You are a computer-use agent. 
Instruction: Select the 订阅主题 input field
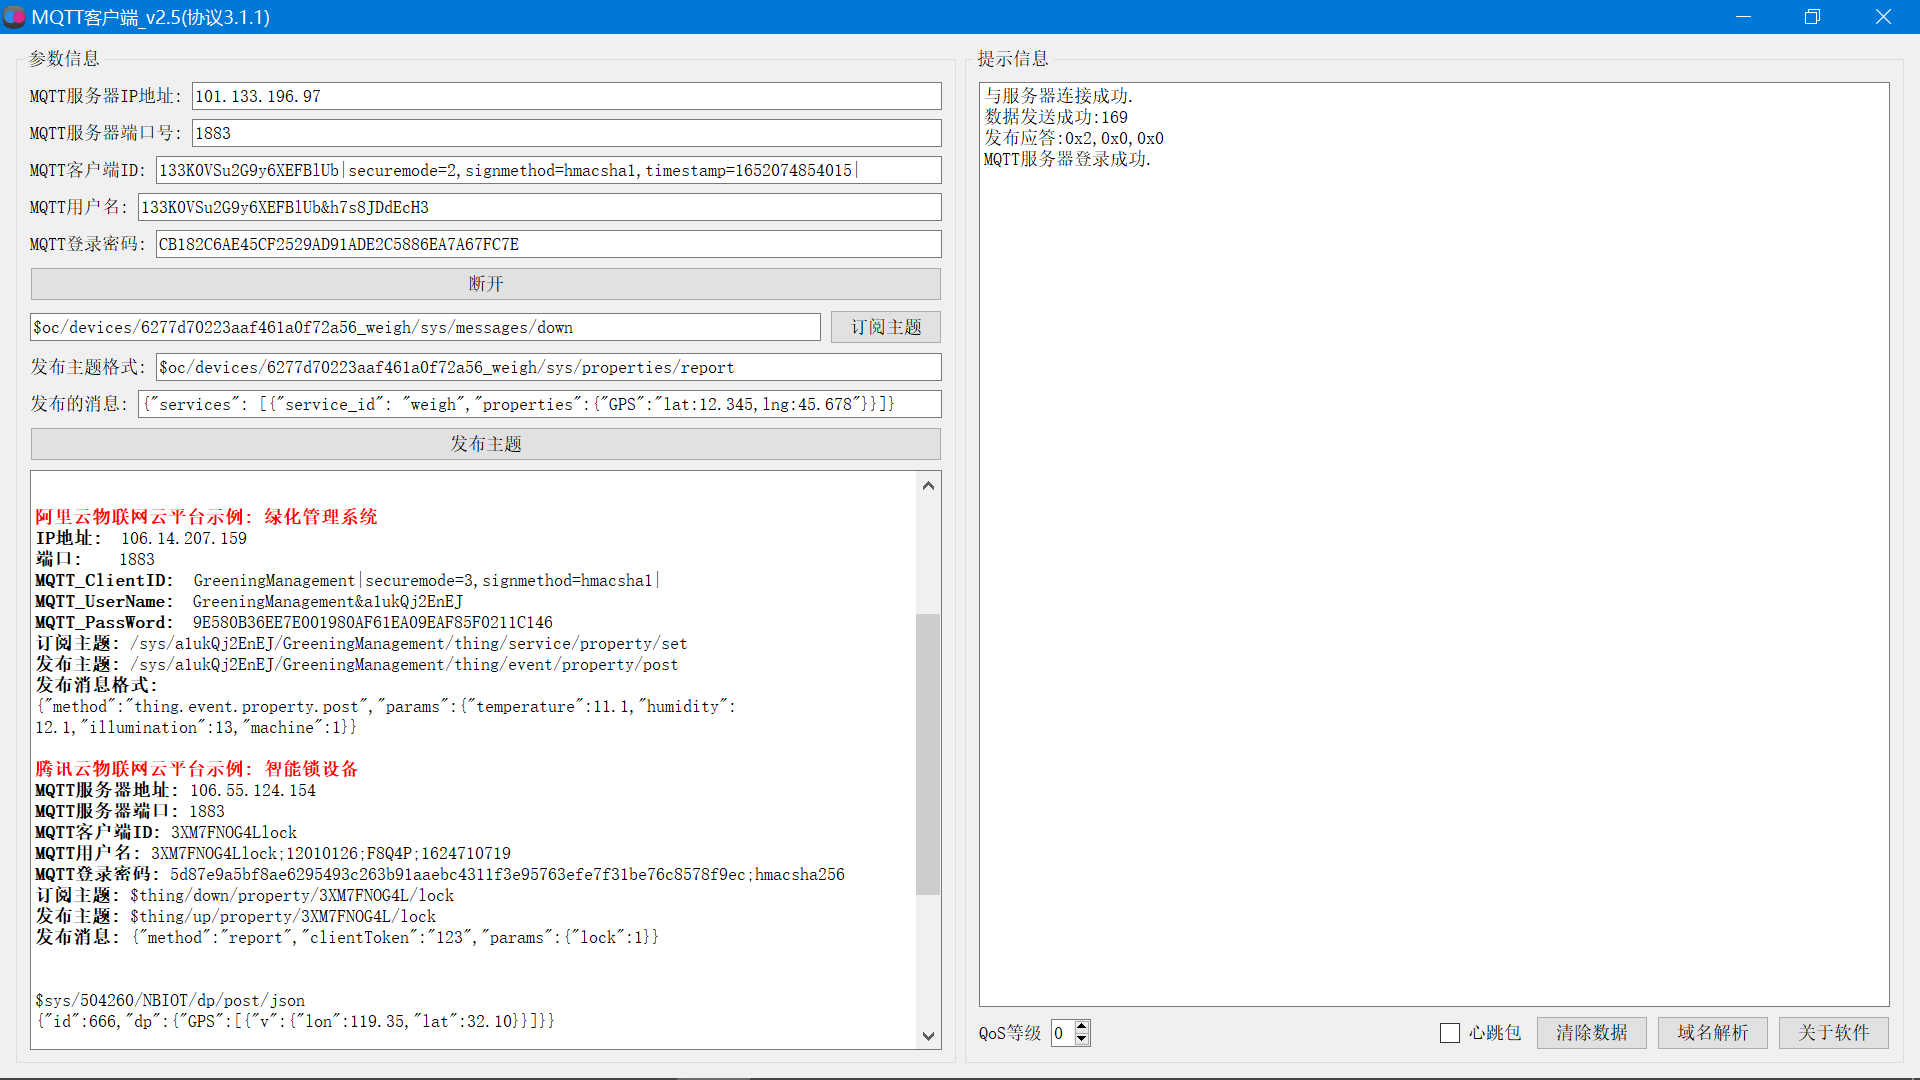tap(423, 327)
